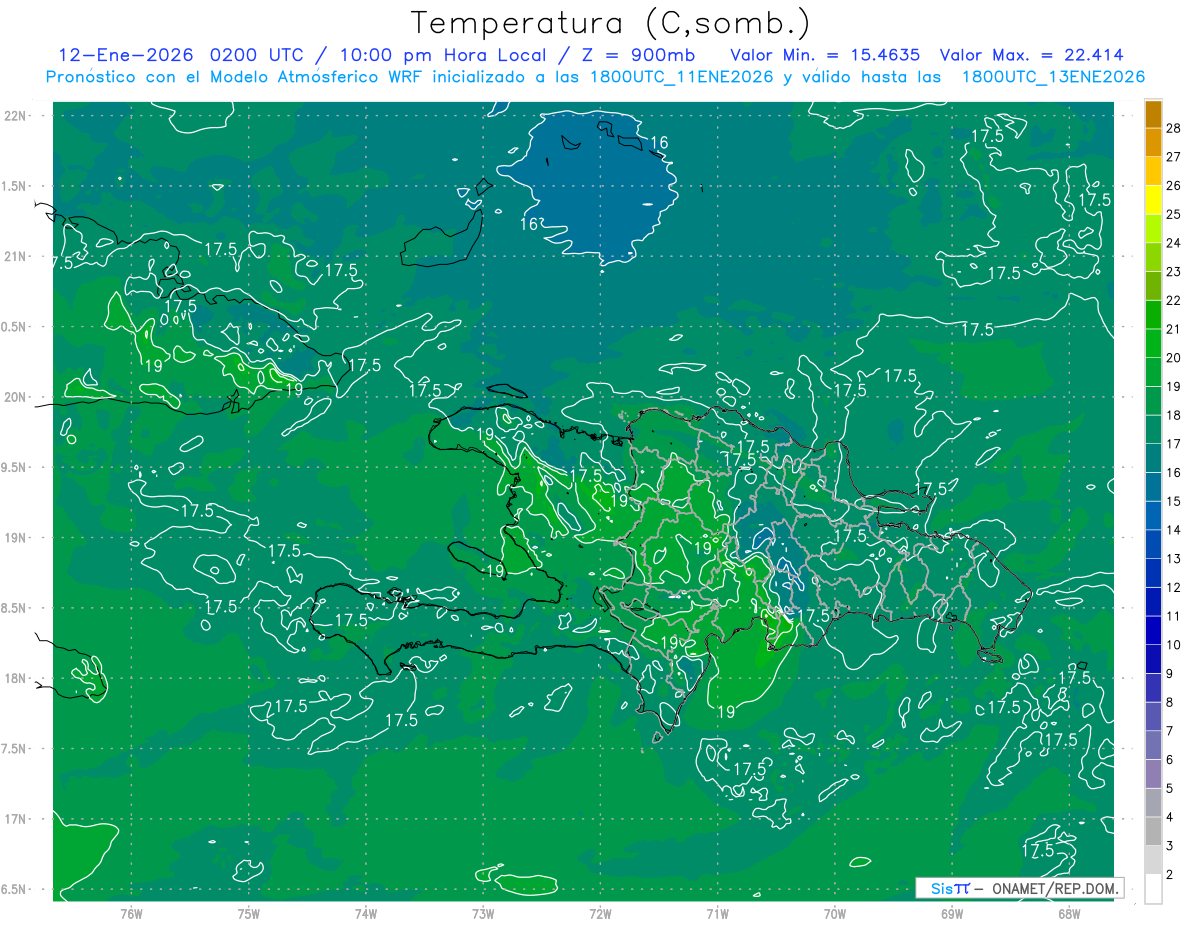
Task: Click the "68W" longitude axis label
Action: pos(1069,913)
